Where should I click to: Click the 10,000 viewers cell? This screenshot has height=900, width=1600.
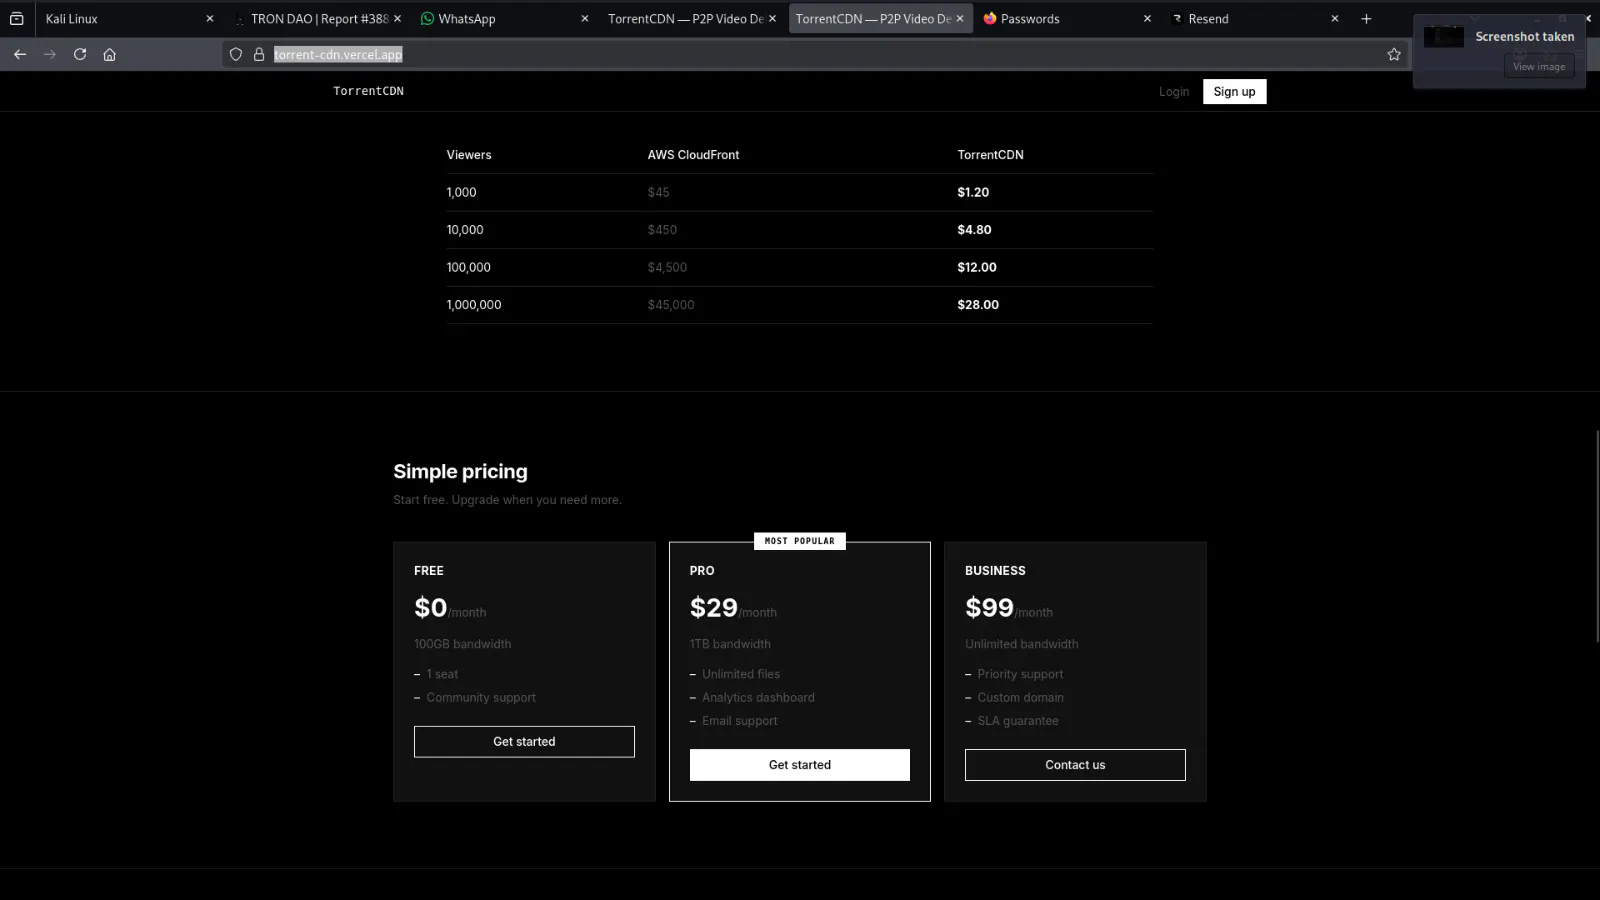tap(465, 230)
